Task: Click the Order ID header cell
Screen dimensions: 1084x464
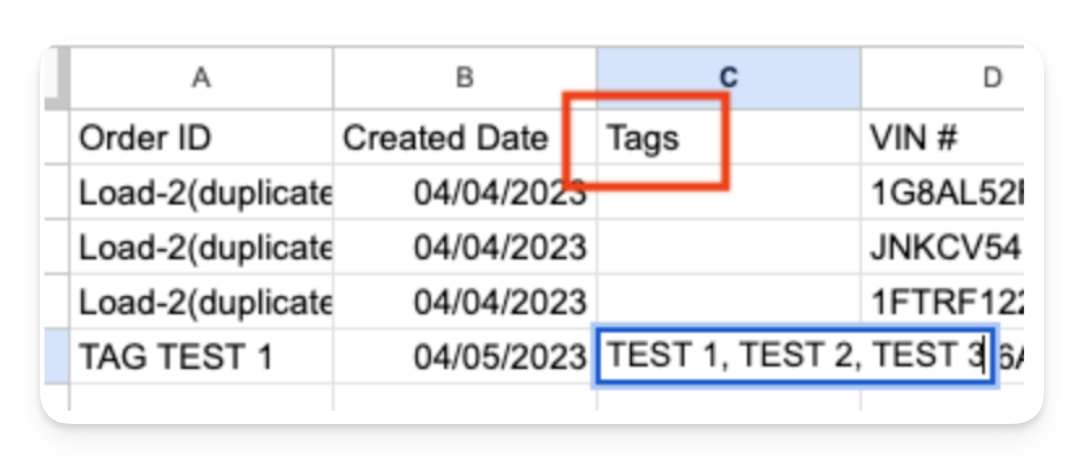Action: [201, 137]
